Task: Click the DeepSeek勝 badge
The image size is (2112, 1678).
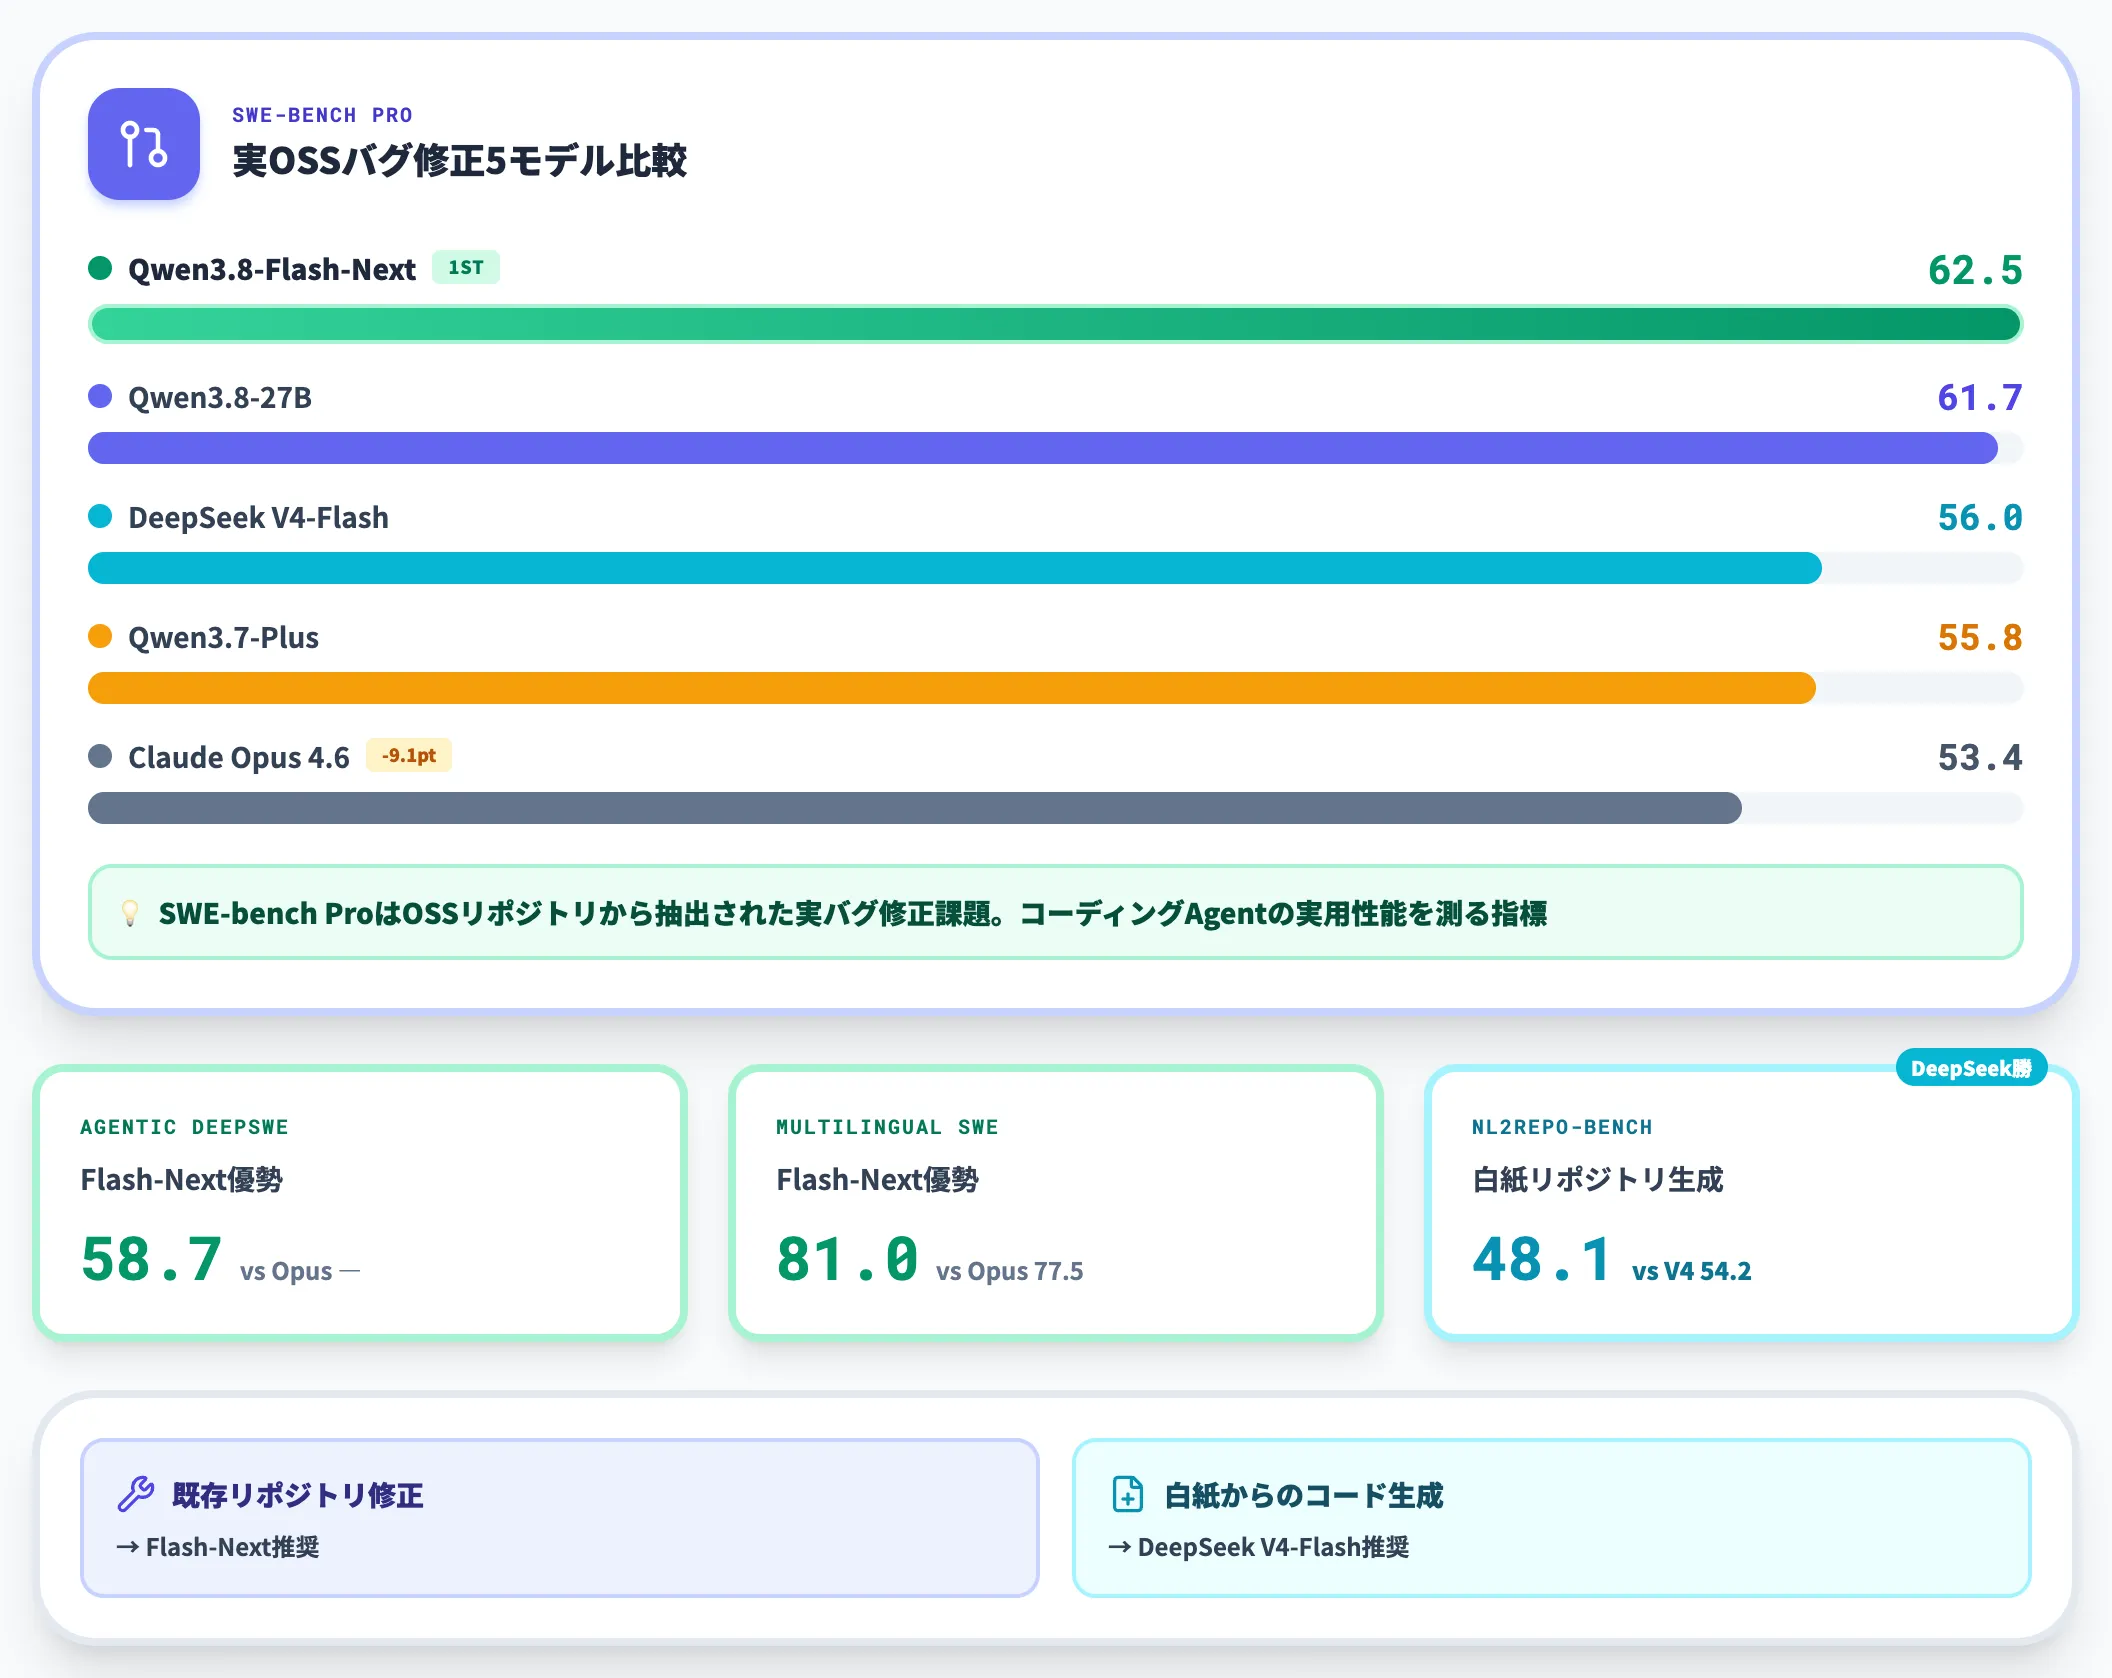Action: coord(1971,1068)
